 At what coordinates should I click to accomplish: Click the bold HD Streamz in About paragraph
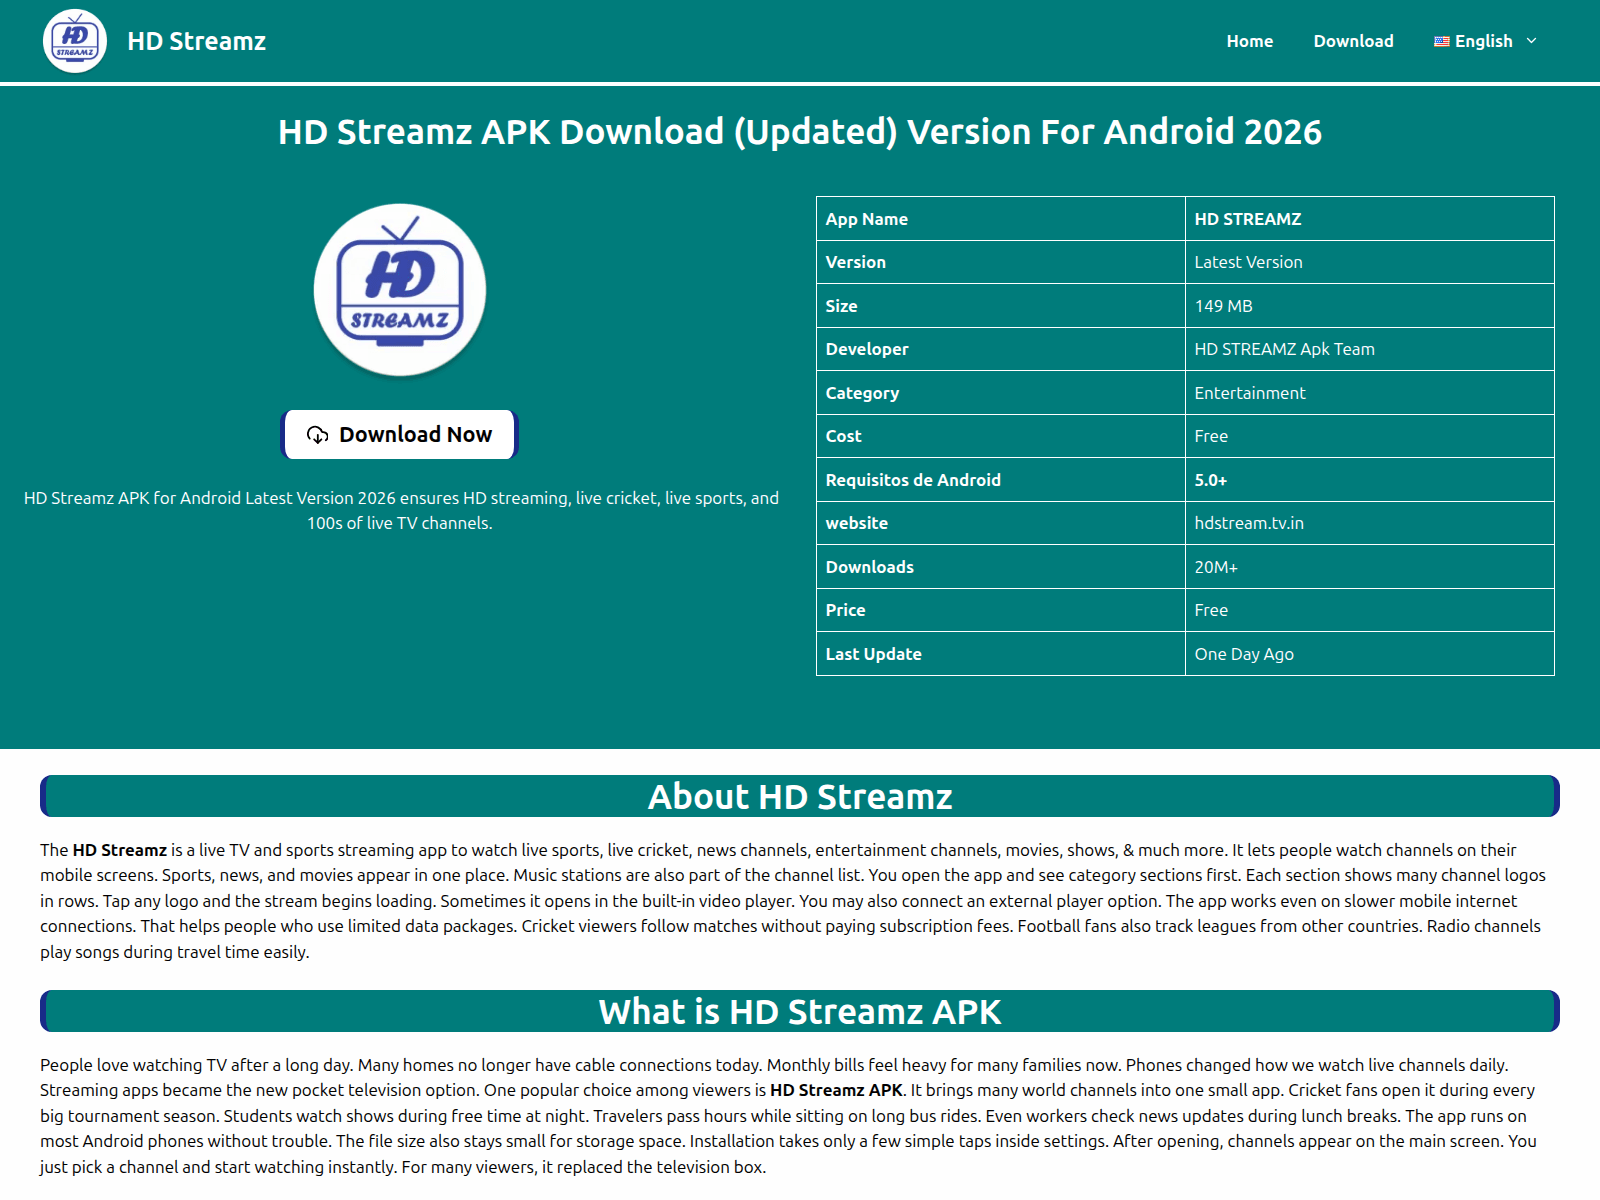[x=120, y=850]
